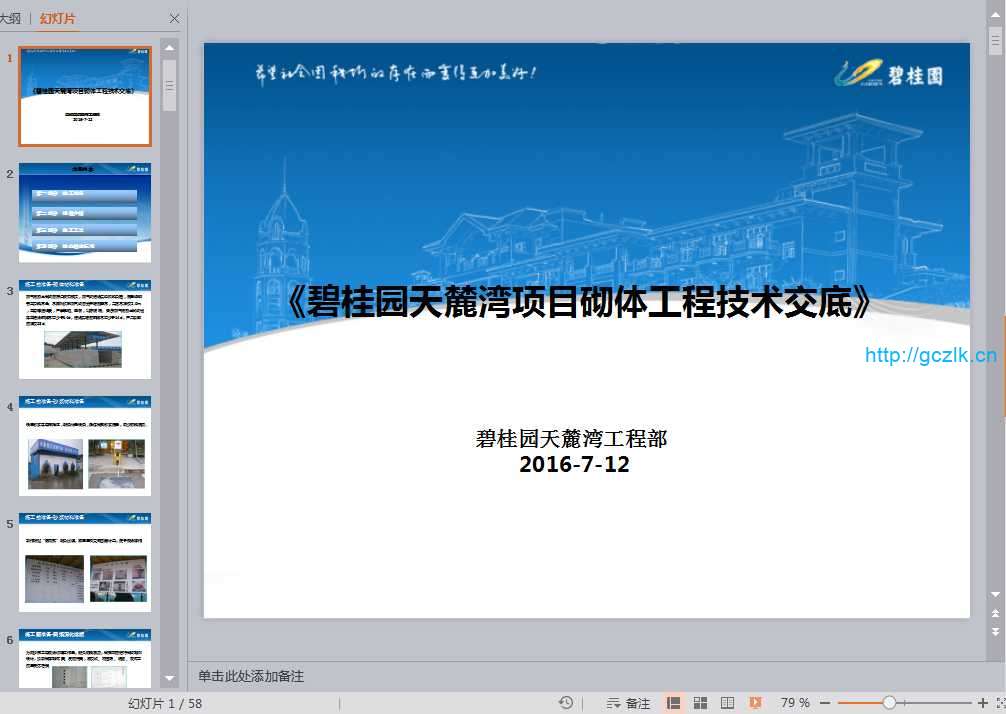Select the 幻灯片 tab
Screen dimensions: 1006x714
tap(57, 18)
